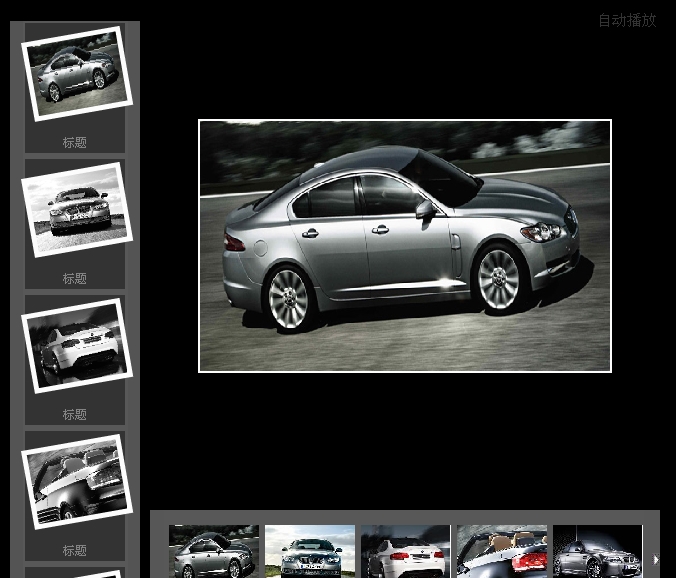Image resolution: width=676 pixels, height=578 pixels.
Task: Choose first bottom strip thumbnail, silver sedan
Action: click(x=214, y=552)
